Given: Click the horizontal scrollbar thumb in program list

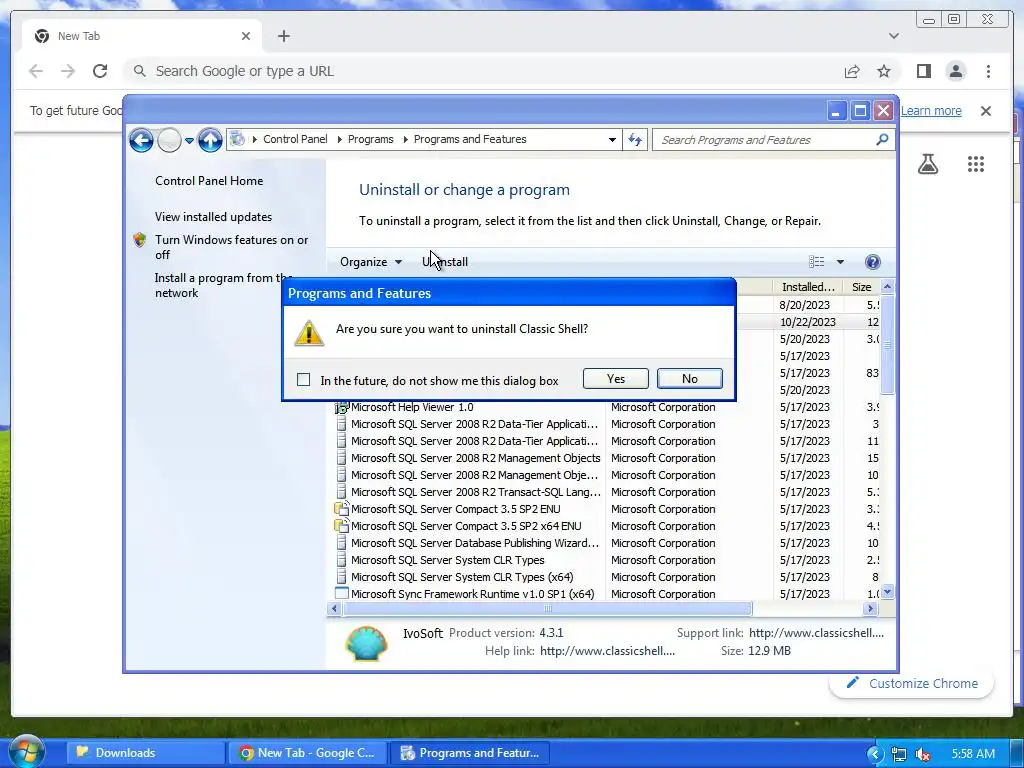Looking at the screenshot, I should point(547,609).
